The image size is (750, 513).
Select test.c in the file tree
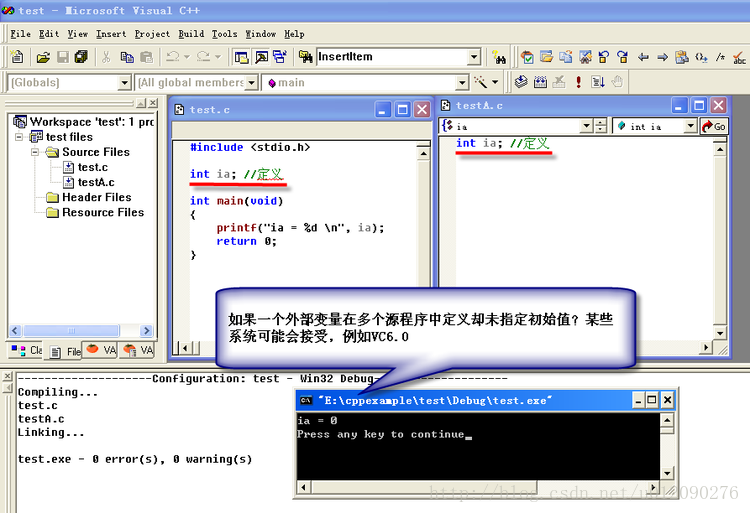[x=93, y=167]
